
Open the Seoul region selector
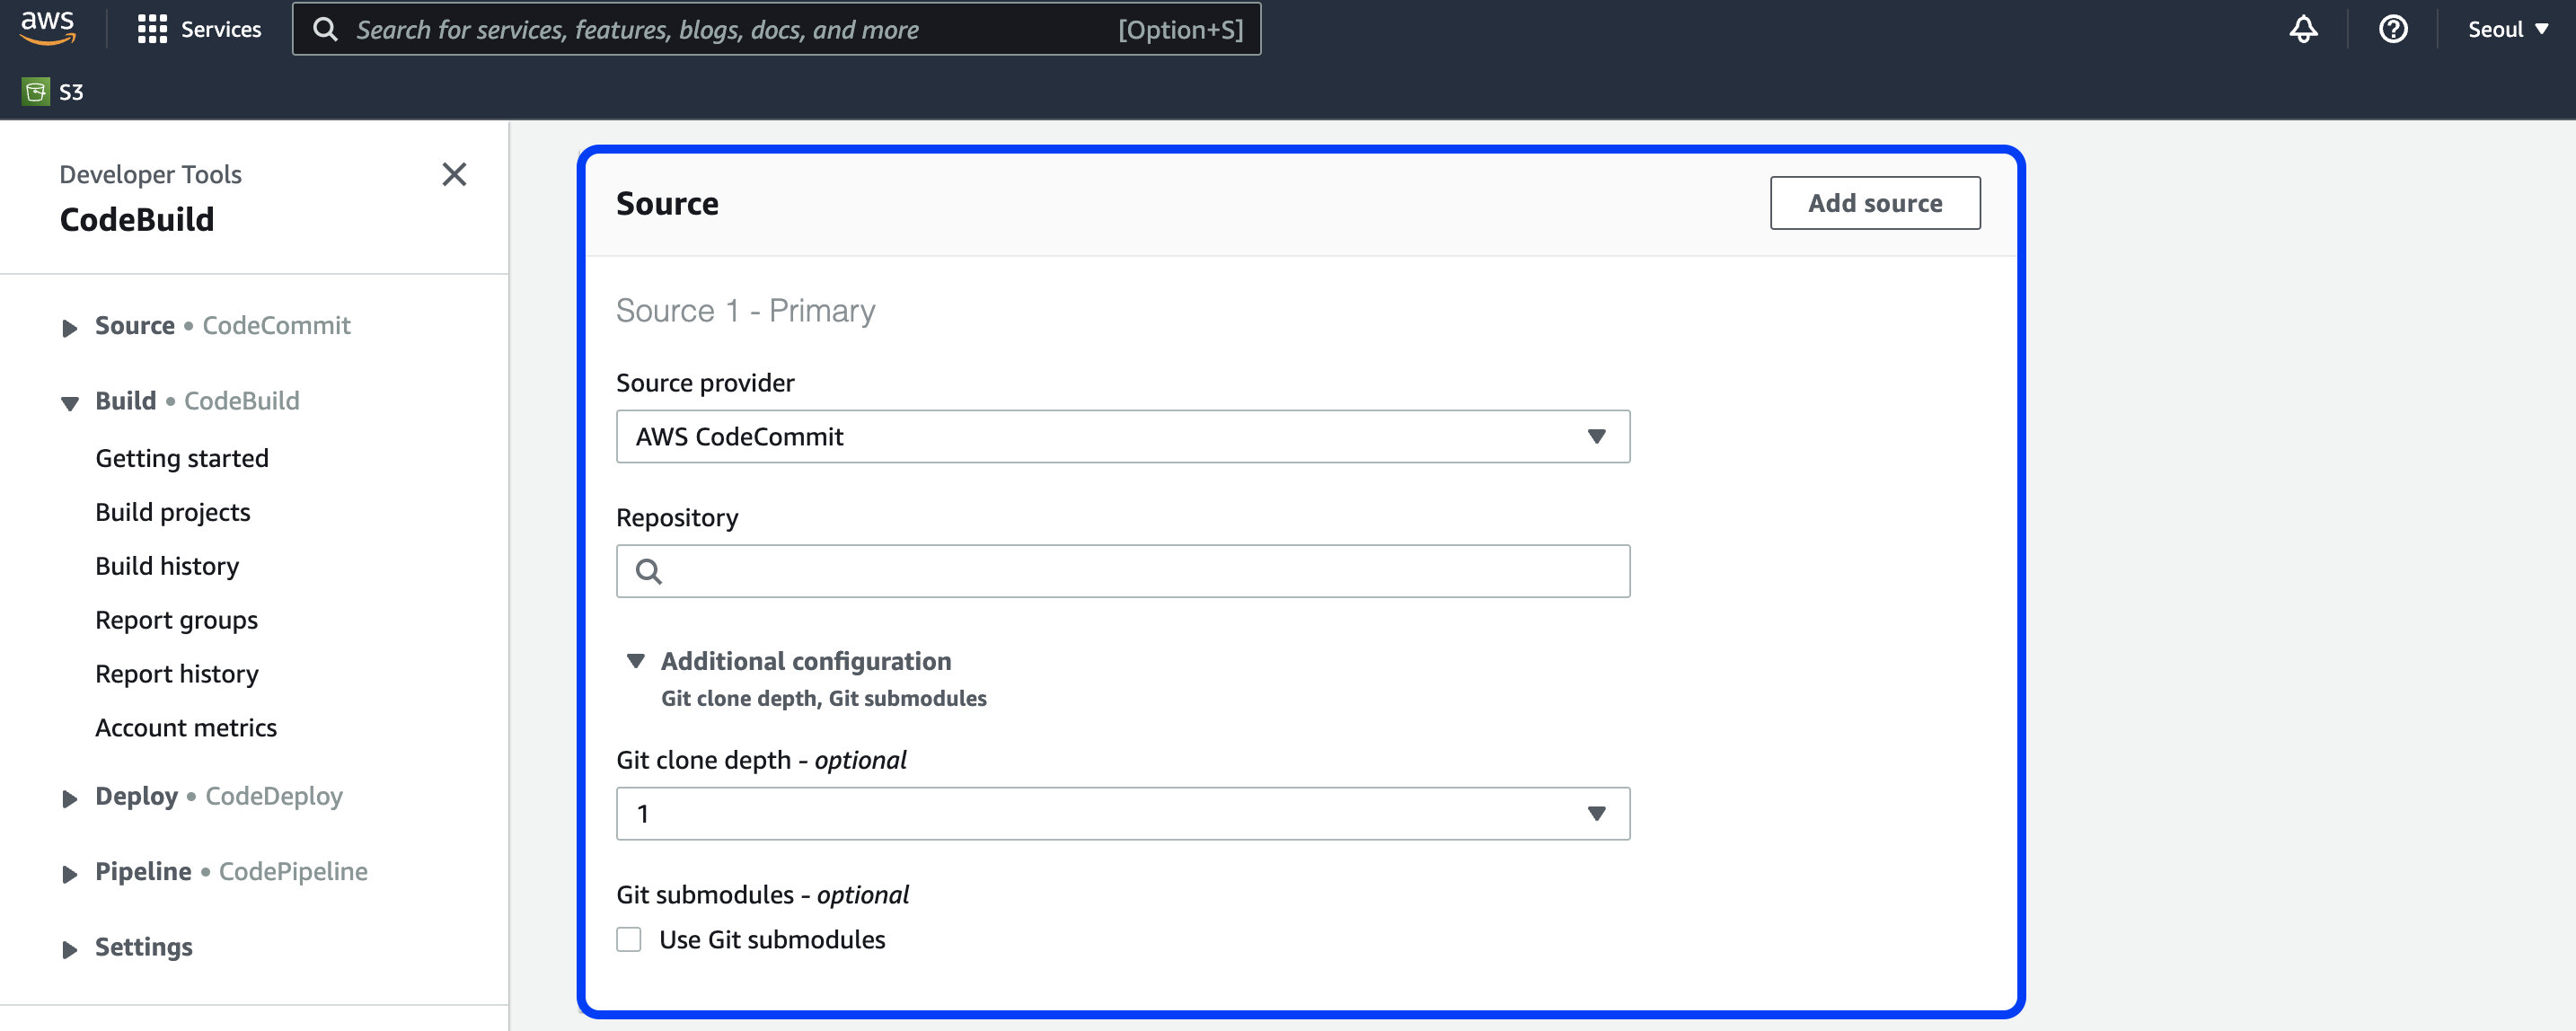click(2507, 29)
